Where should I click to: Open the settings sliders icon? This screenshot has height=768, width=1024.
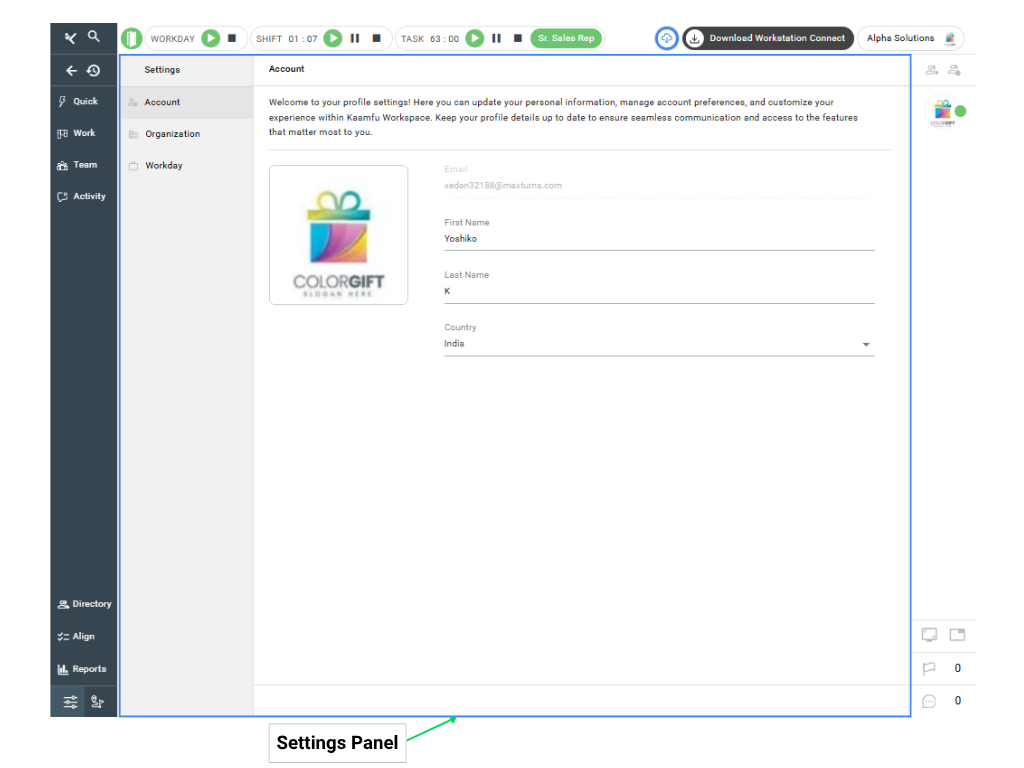pyautogui.click(x=70, y=702)
